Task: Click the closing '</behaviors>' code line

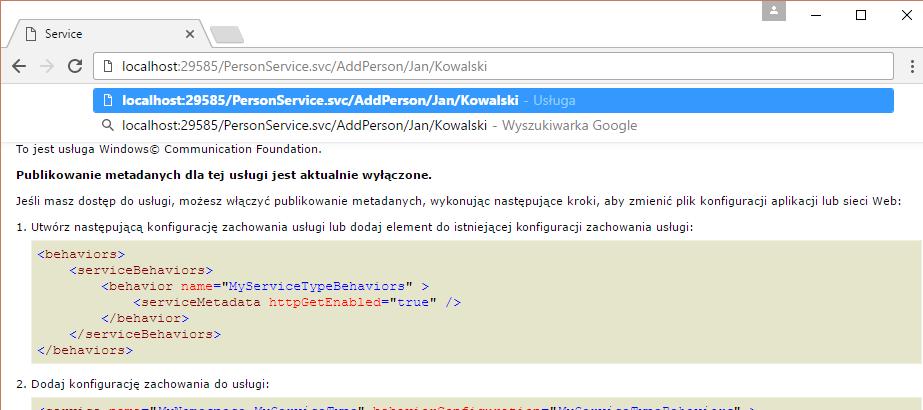Action: (85, 350)
